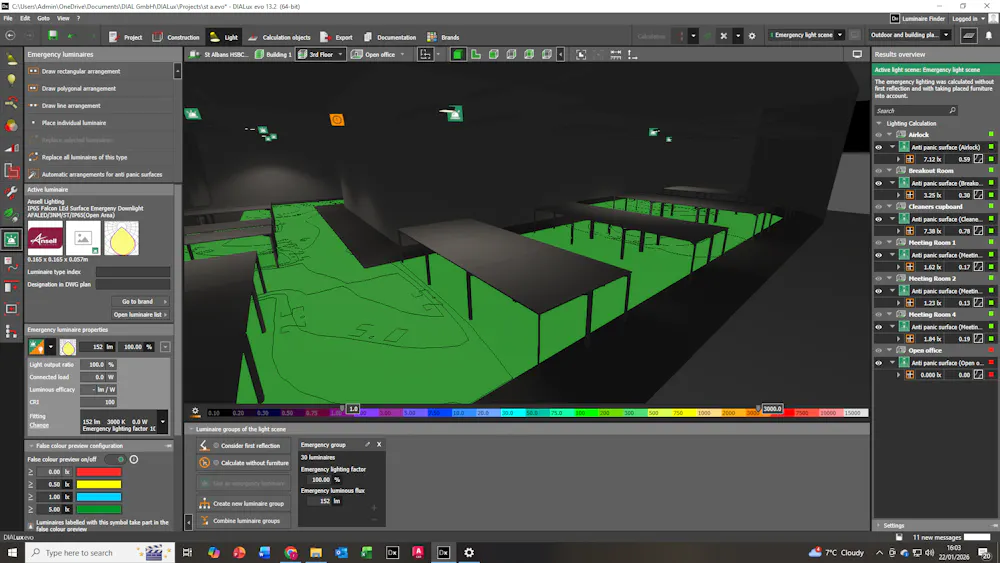The height and width of the screenshot is (563, 1000).
Task: Toggle Calculate without furniture option
Action: click(244, 463)
